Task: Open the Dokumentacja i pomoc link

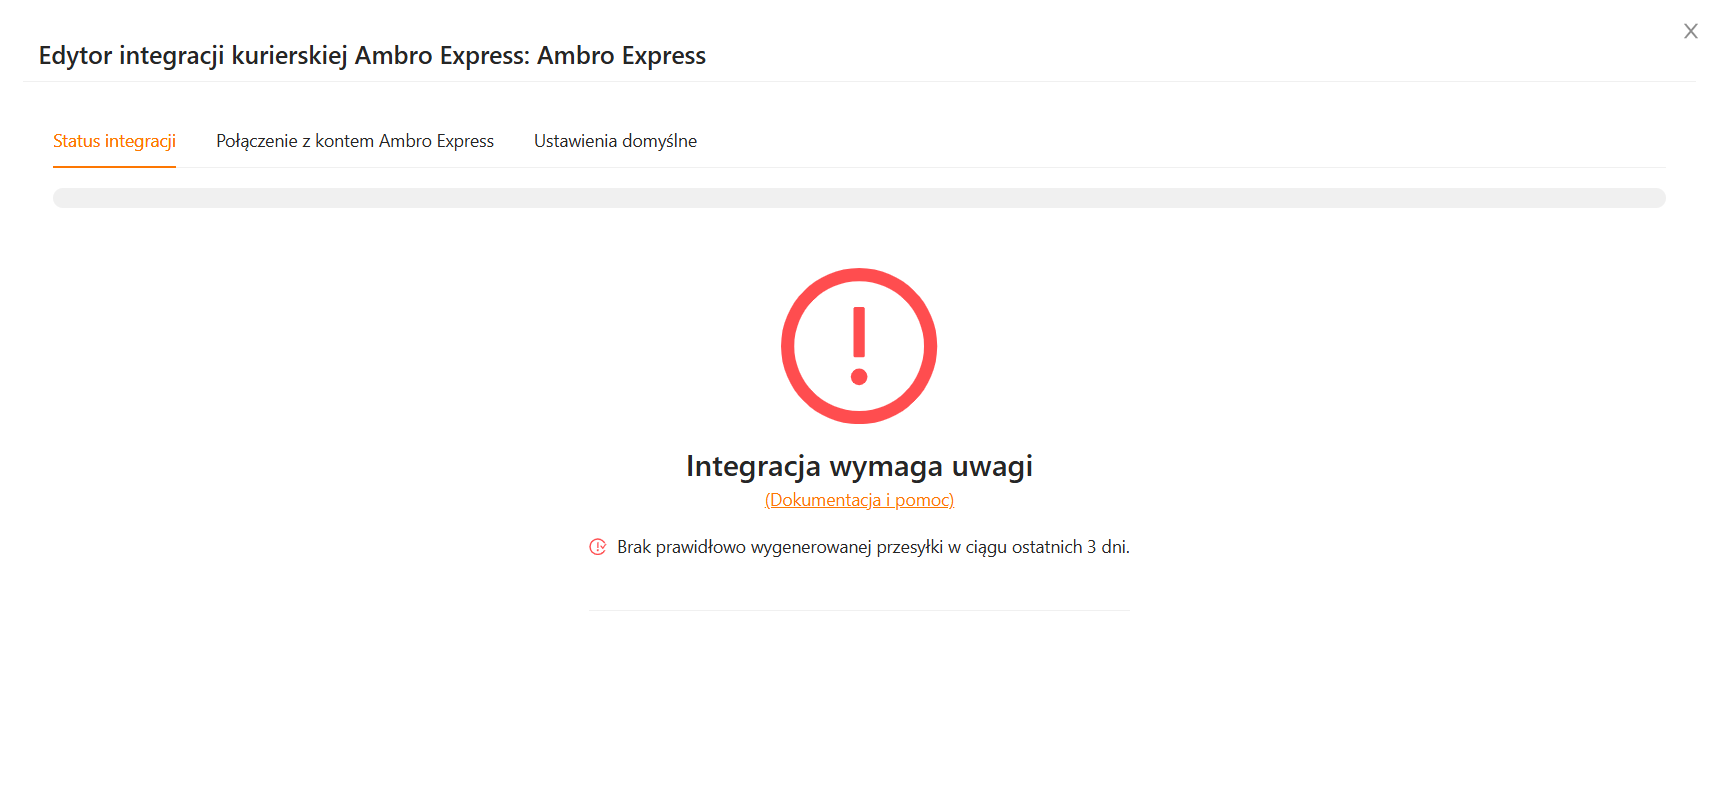Action: point(859,500)
